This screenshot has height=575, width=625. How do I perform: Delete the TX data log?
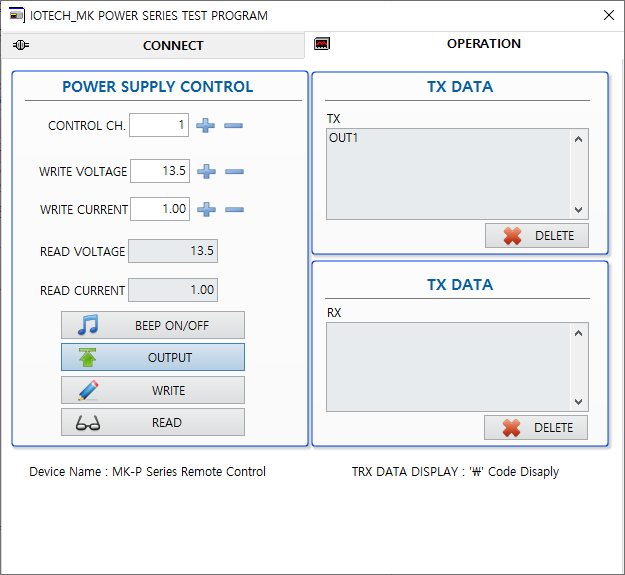[x=536, y=236]
